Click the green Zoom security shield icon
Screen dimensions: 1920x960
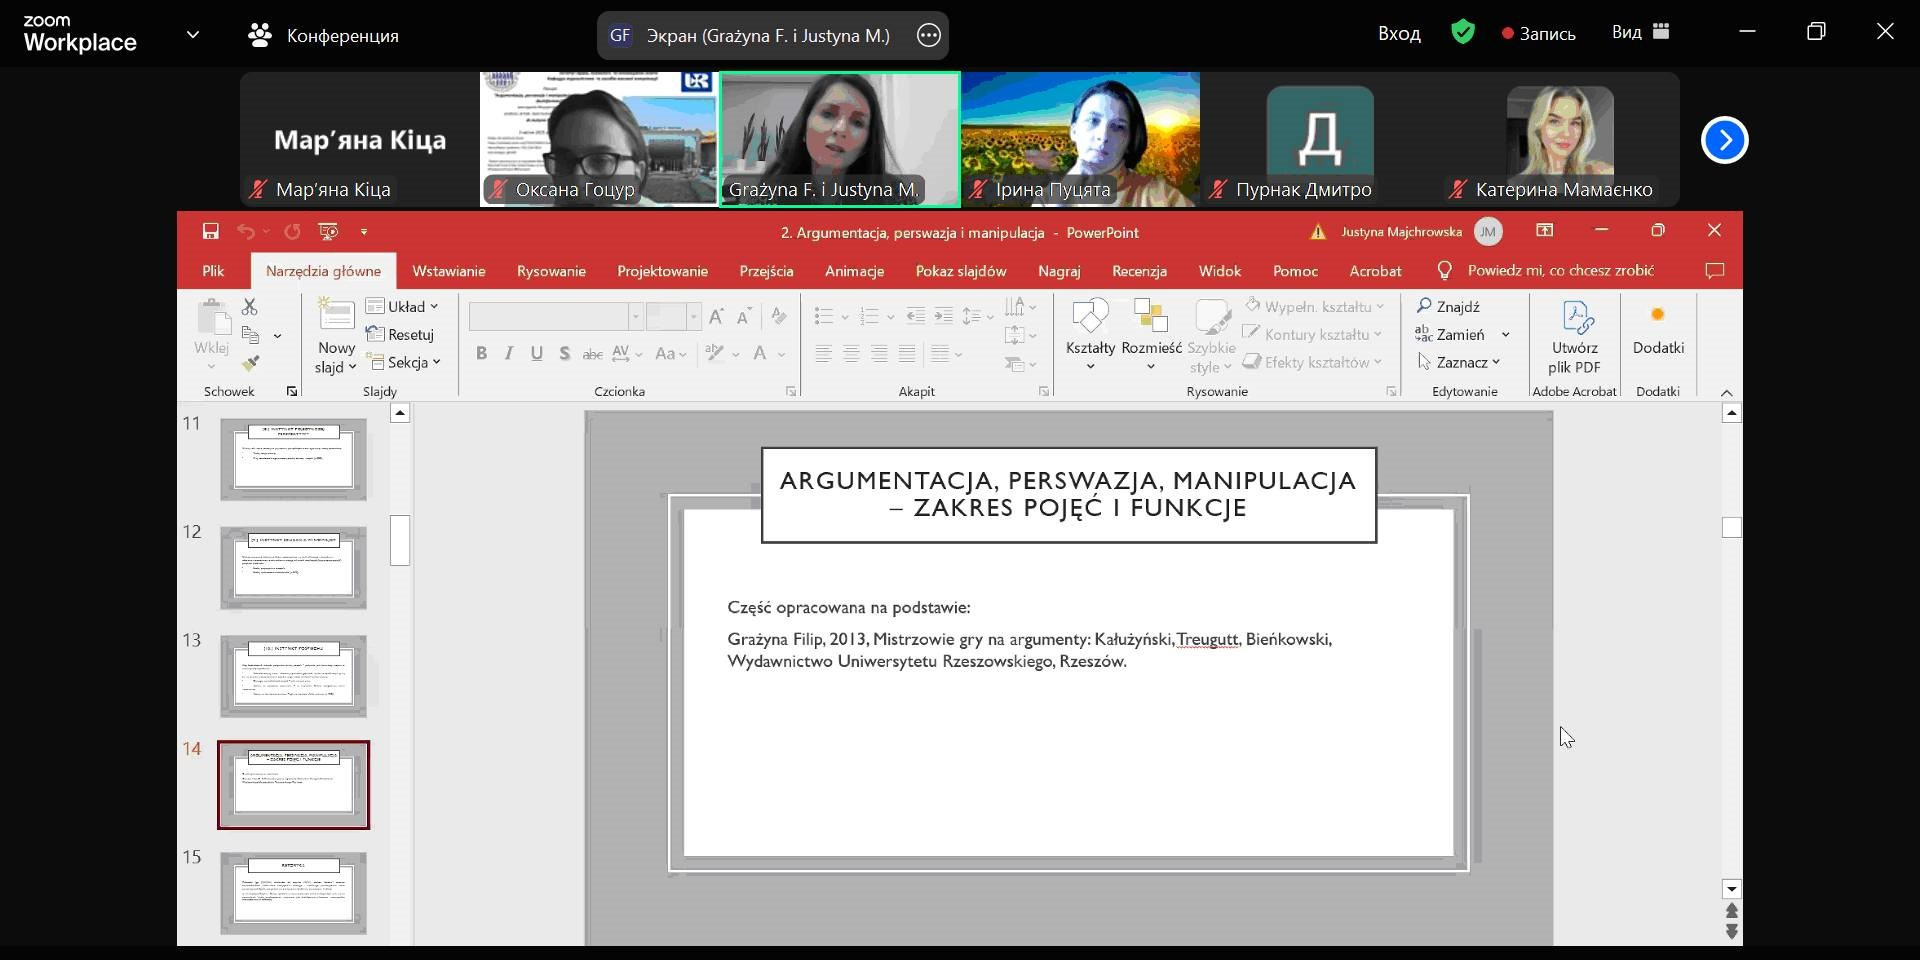pos(1463,33)
